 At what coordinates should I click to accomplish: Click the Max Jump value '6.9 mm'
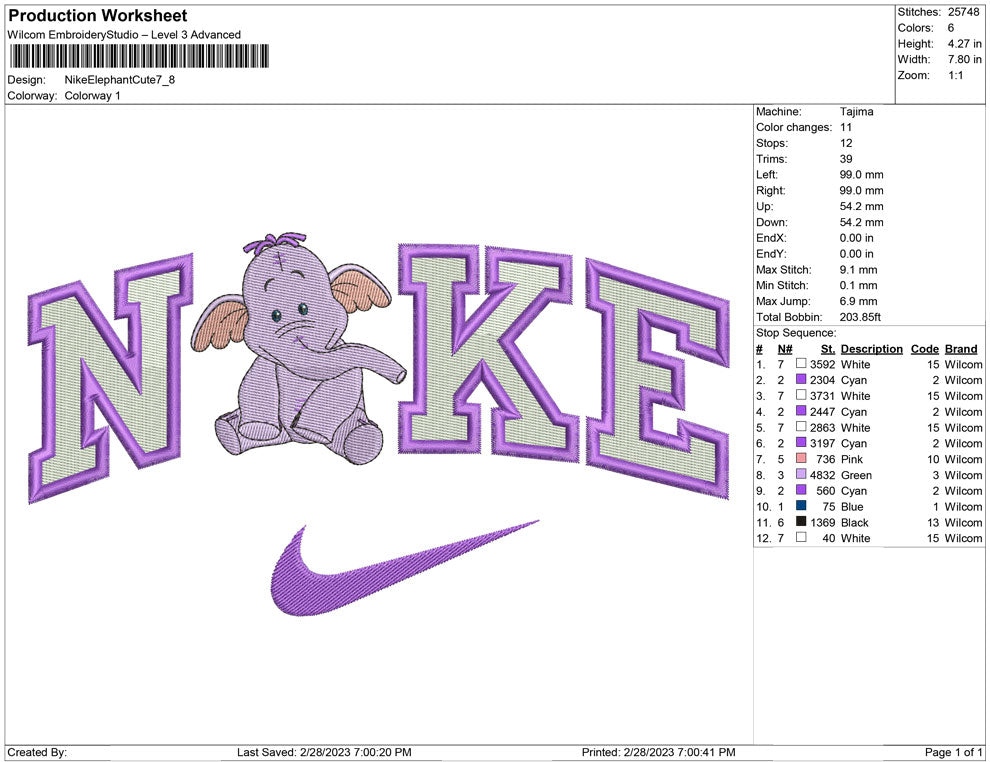pos(858,301)
